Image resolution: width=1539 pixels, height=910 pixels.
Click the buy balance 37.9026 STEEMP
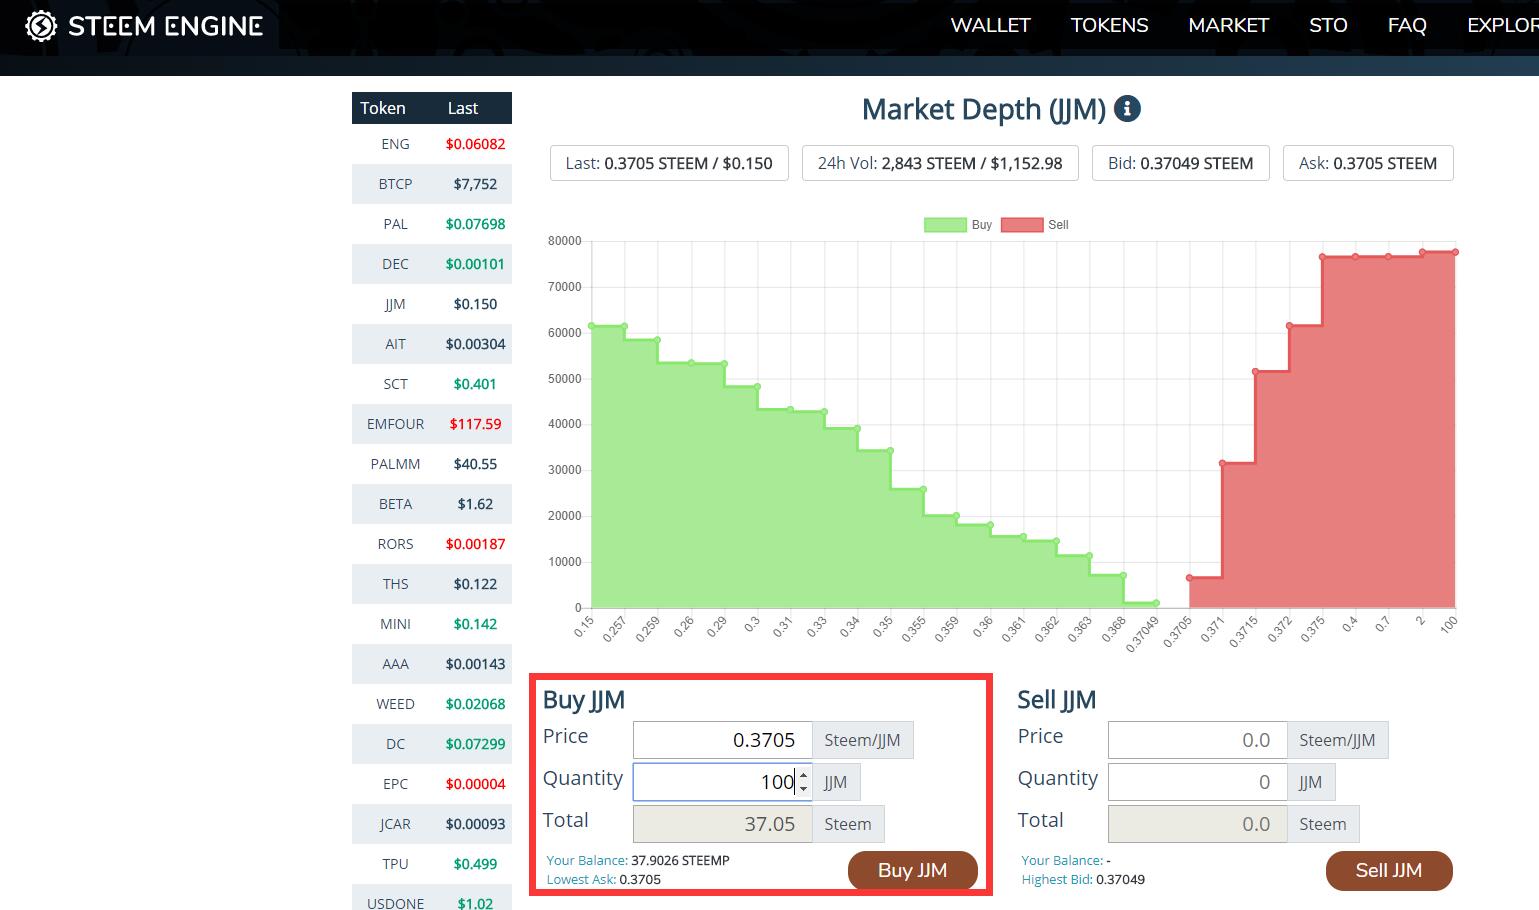click(680, 860)
